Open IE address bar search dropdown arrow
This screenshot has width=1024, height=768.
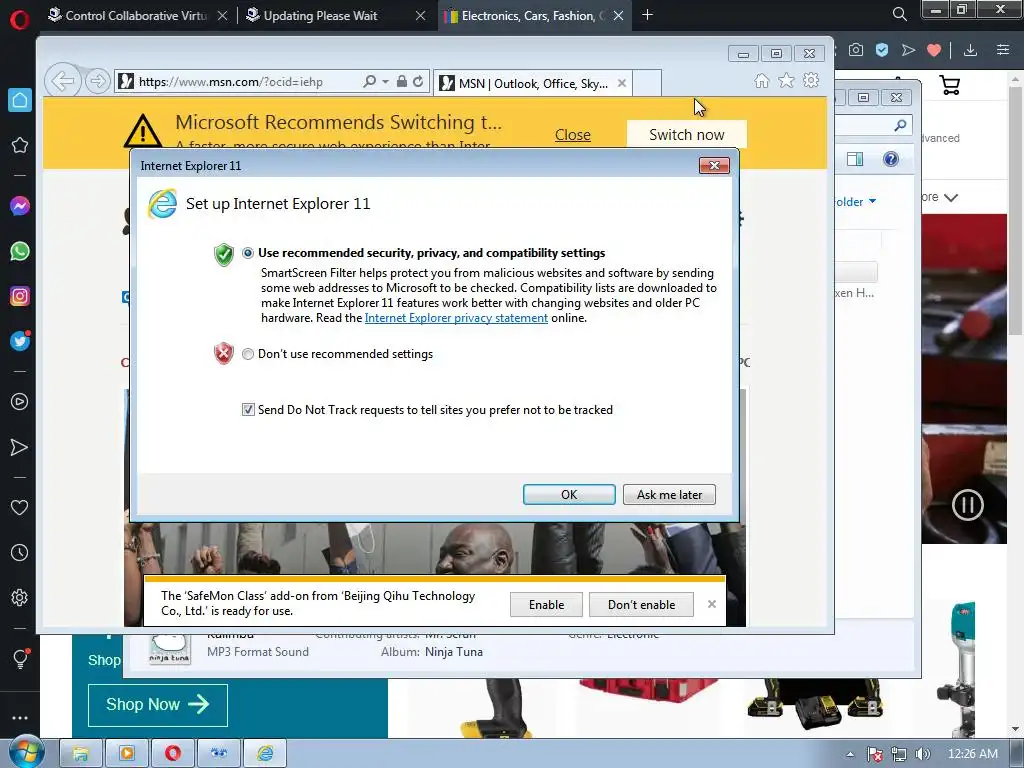point(385,82)
